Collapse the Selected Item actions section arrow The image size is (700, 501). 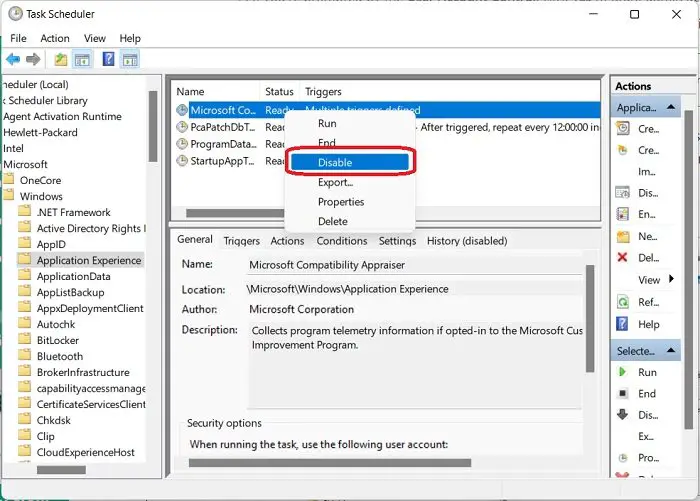pyautogui.click(x=671, y=351)
